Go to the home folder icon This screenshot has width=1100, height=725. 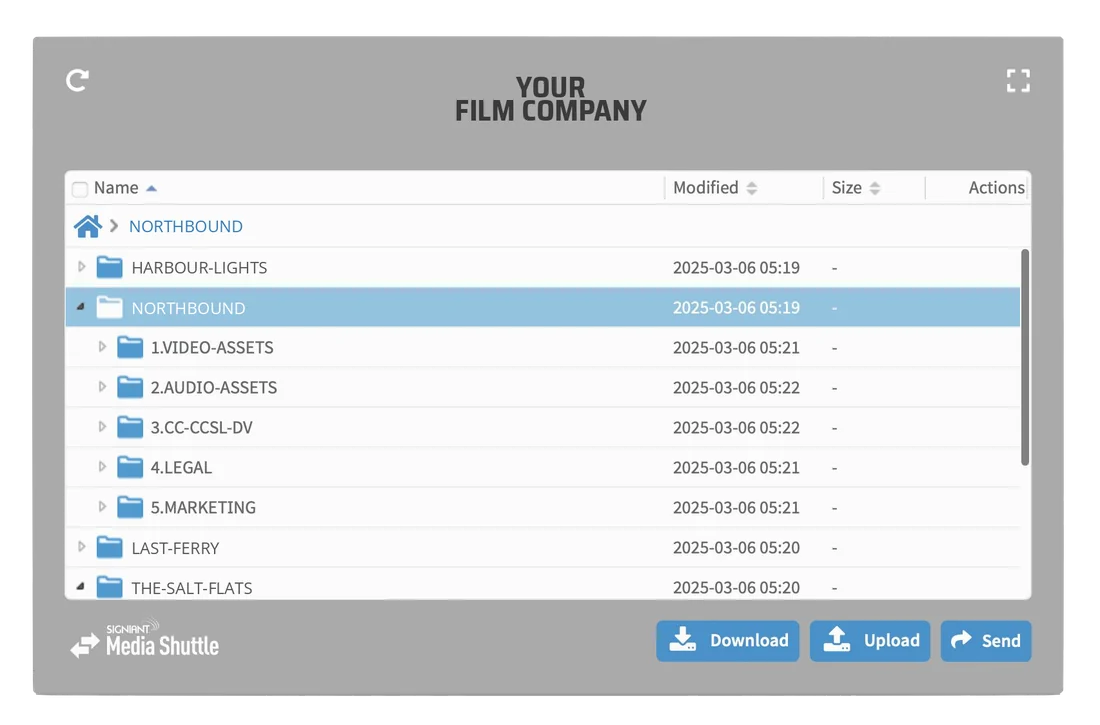pyautogui.click(x=88, y=226)
